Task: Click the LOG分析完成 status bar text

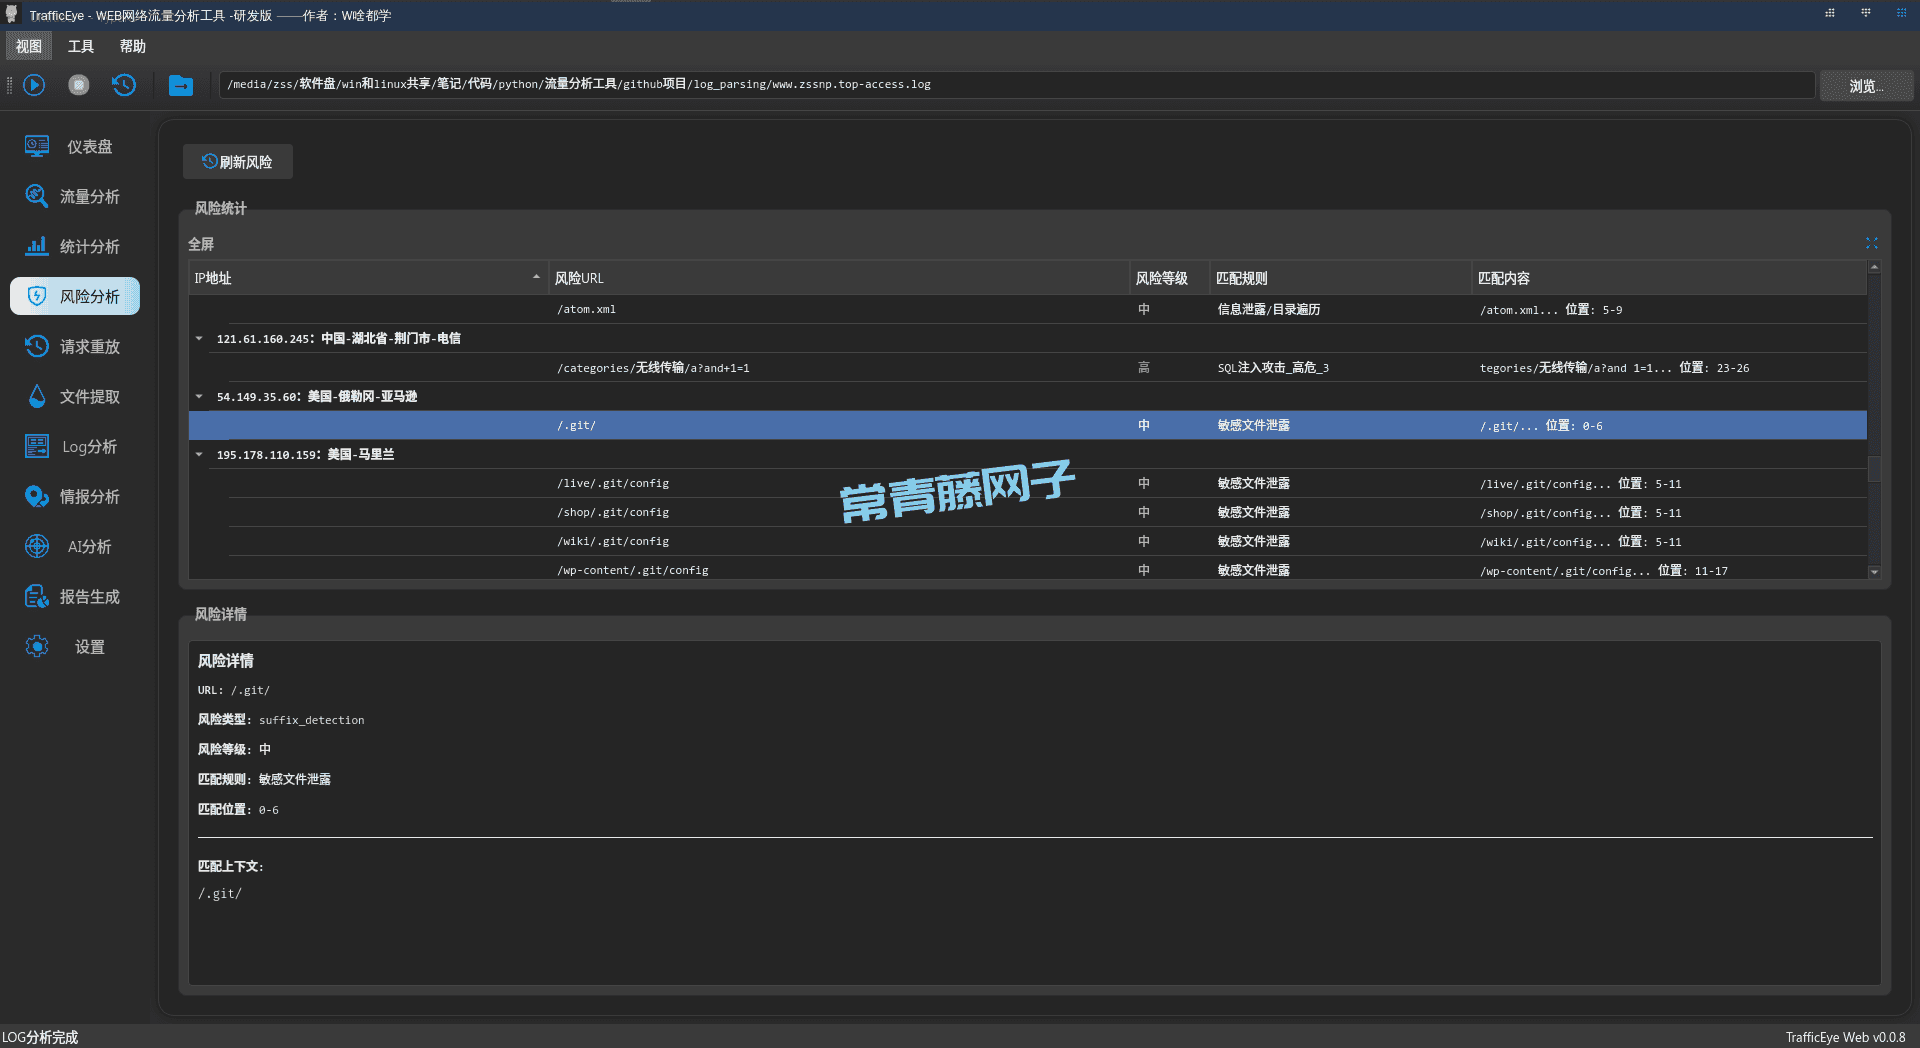Action: [40, 1037]
